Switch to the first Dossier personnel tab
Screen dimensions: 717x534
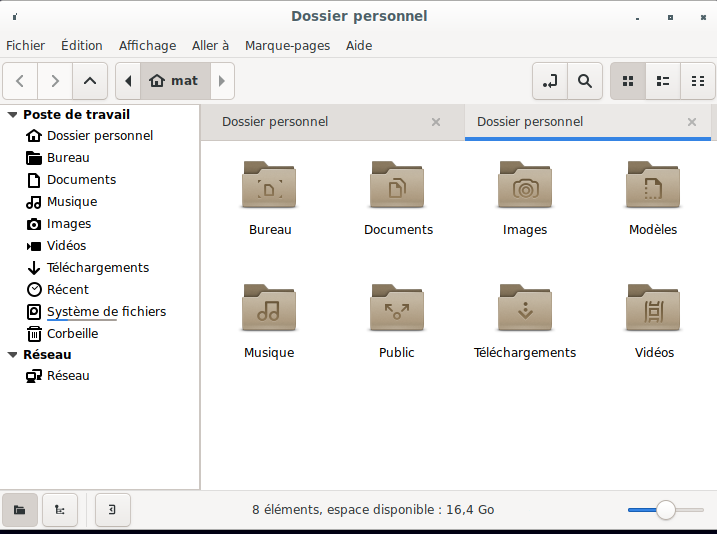coord(275,122)
